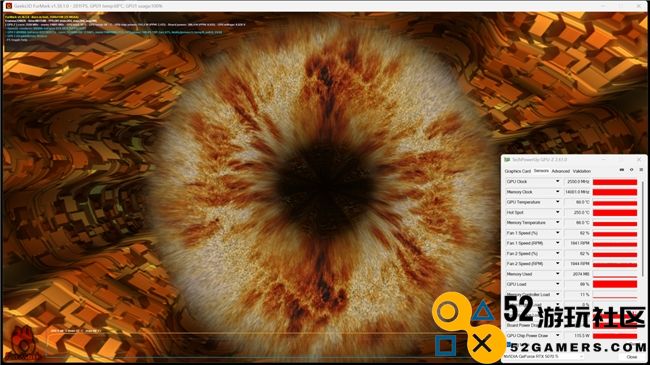Open the NVIDIA GeForce RTX 5070 Ti selector
650x365 pixels.
(x=544, y=356)
